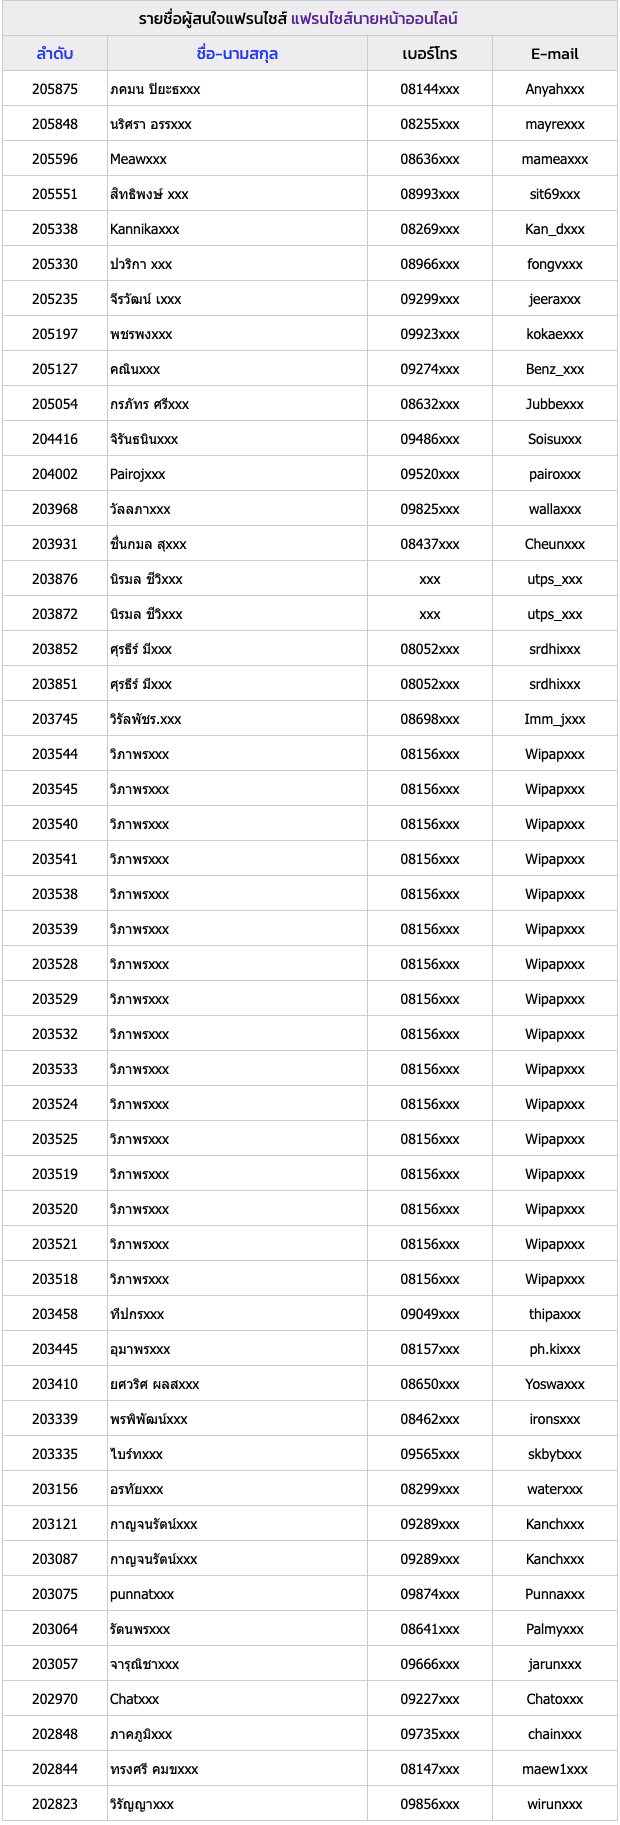The width and height of the screenshot is (620, 1825).
Task: Open the แฟรนไชส์นายหน้าออนไลน์ link in title
Action: (374, 19)
